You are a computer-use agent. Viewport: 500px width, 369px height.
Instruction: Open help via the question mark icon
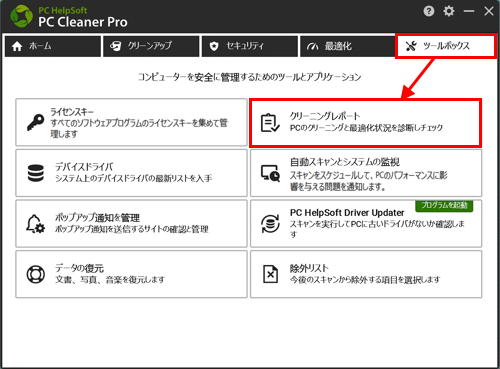pyautogui.click(x=429, y=11)
